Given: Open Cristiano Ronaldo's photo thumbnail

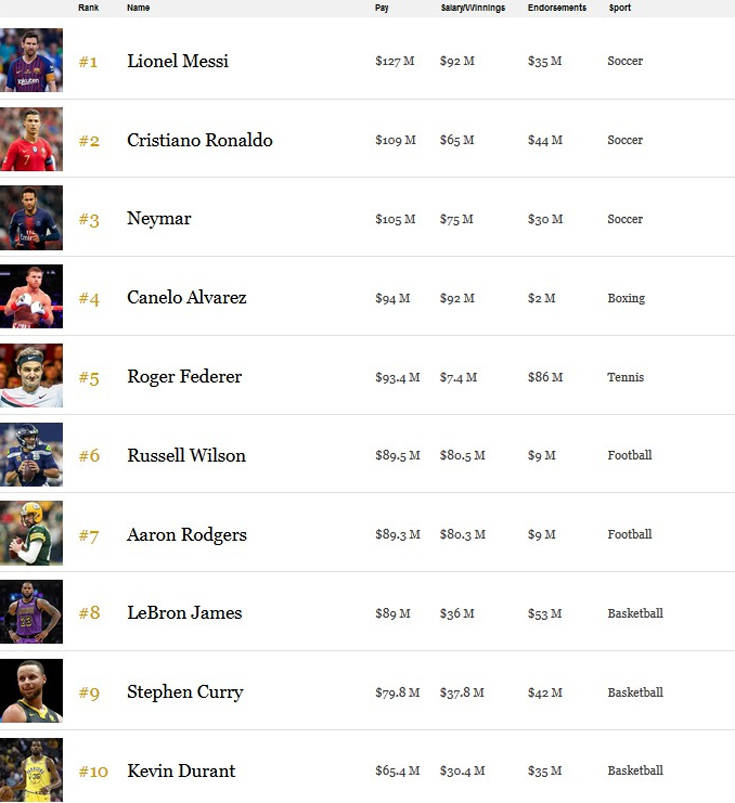Looking at the screenshot, I should [31, 139].
